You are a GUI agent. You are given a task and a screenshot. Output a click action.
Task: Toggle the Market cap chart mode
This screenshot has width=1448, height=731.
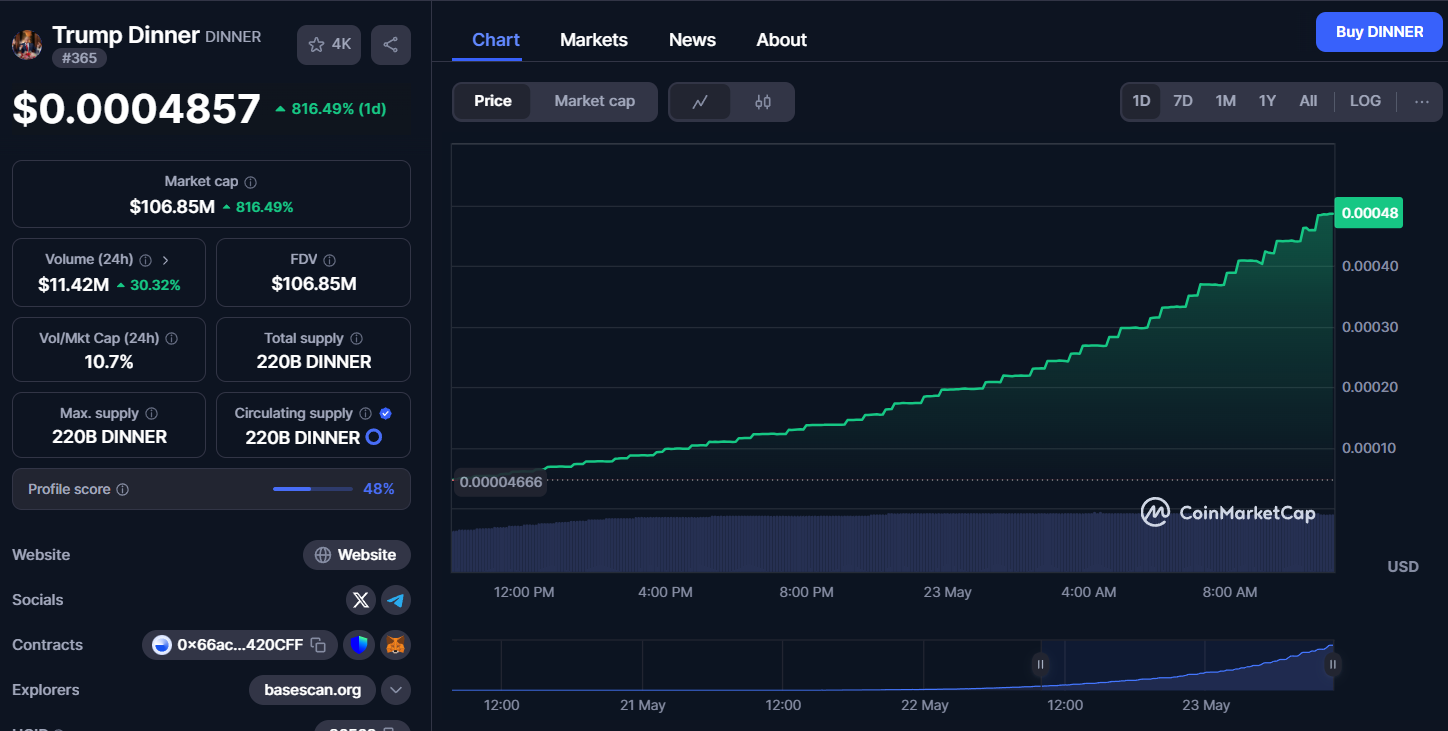point(594,102)
